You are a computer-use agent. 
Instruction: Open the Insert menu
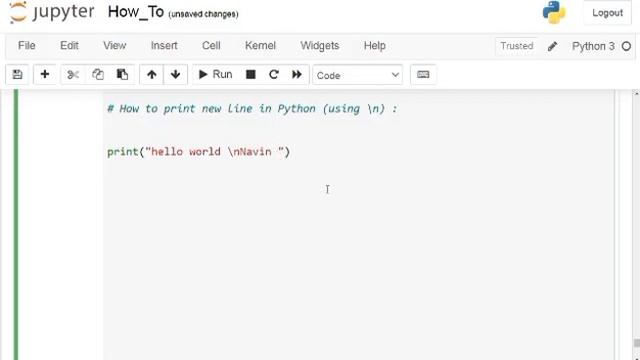(x=164, y=46)
